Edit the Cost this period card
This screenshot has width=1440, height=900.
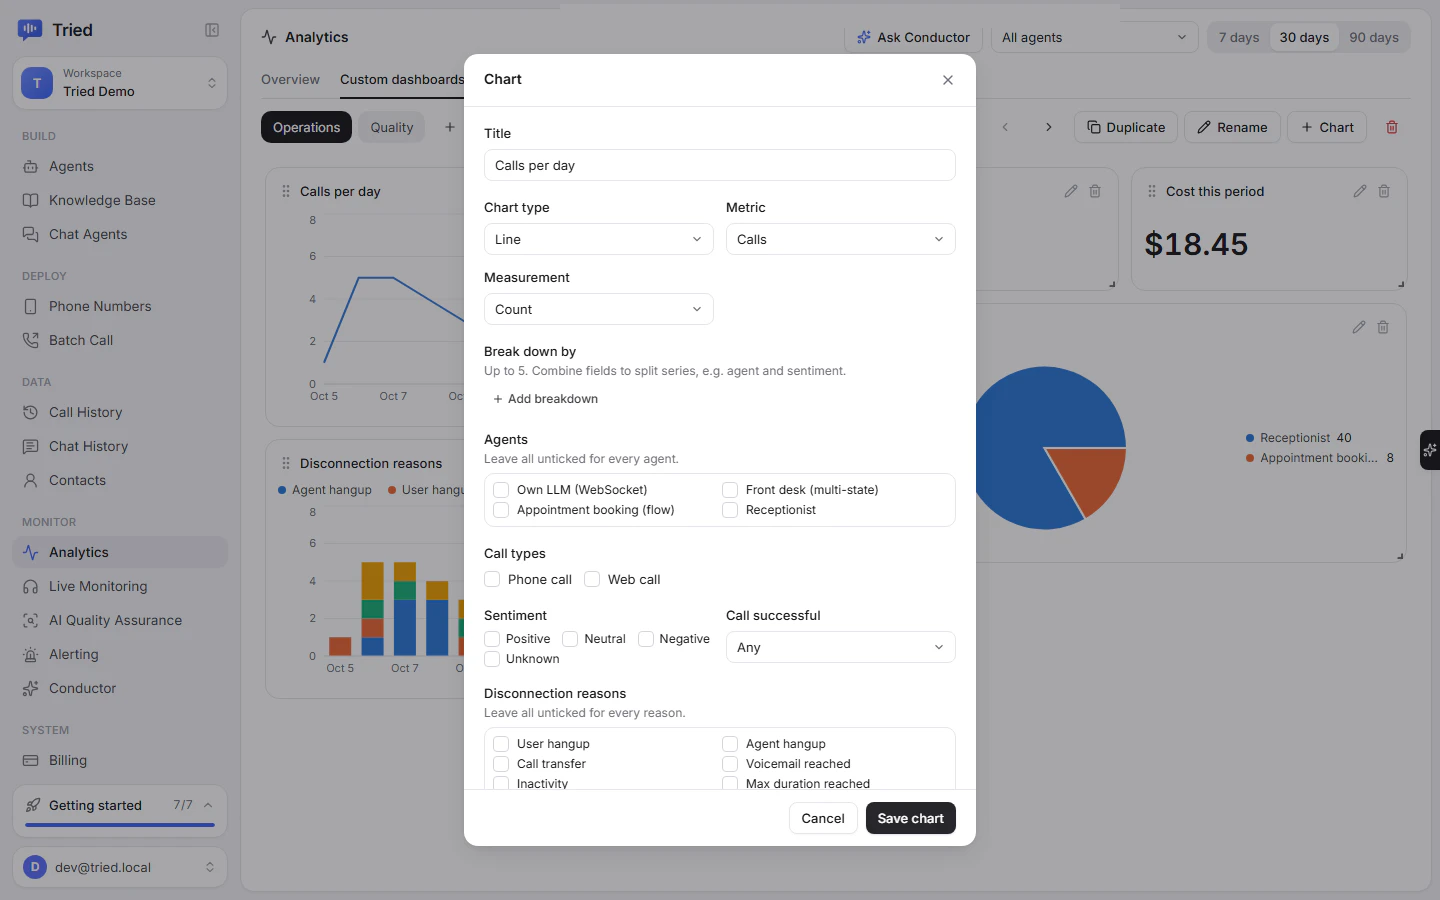tap(1360, 191)
